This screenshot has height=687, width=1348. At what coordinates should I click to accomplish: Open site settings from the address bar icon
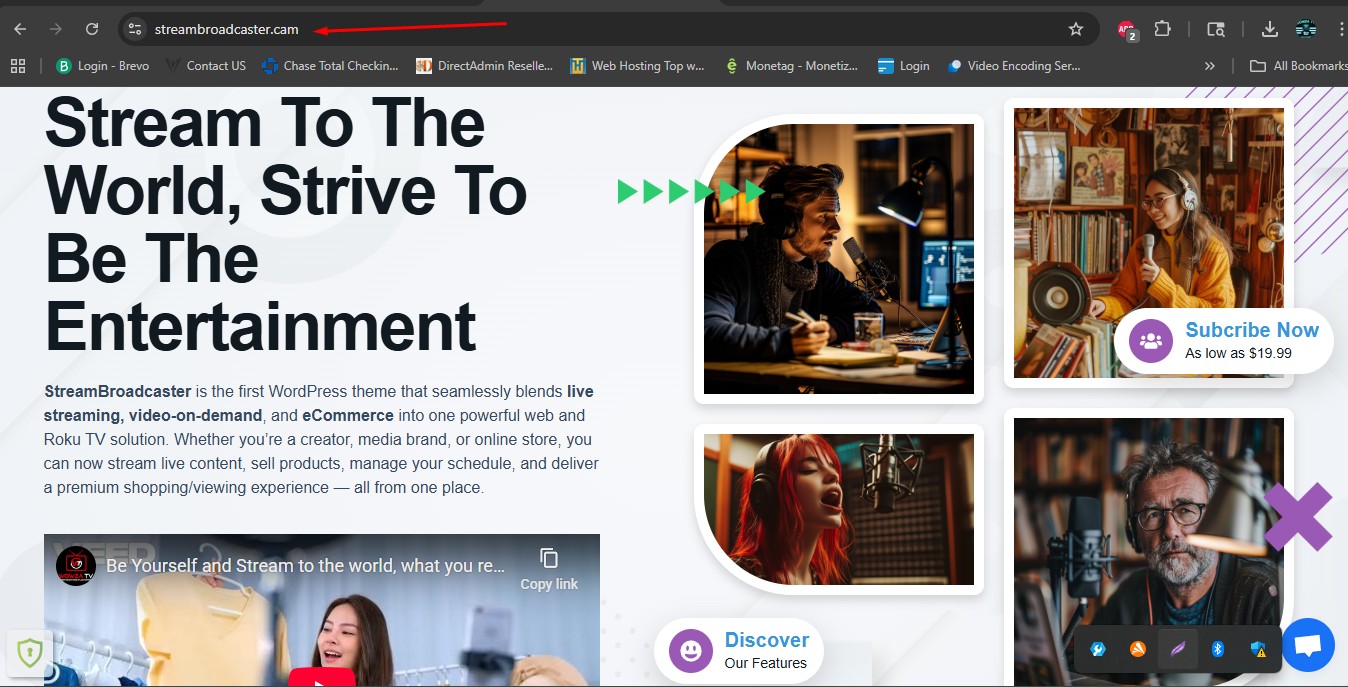[134, 29]
